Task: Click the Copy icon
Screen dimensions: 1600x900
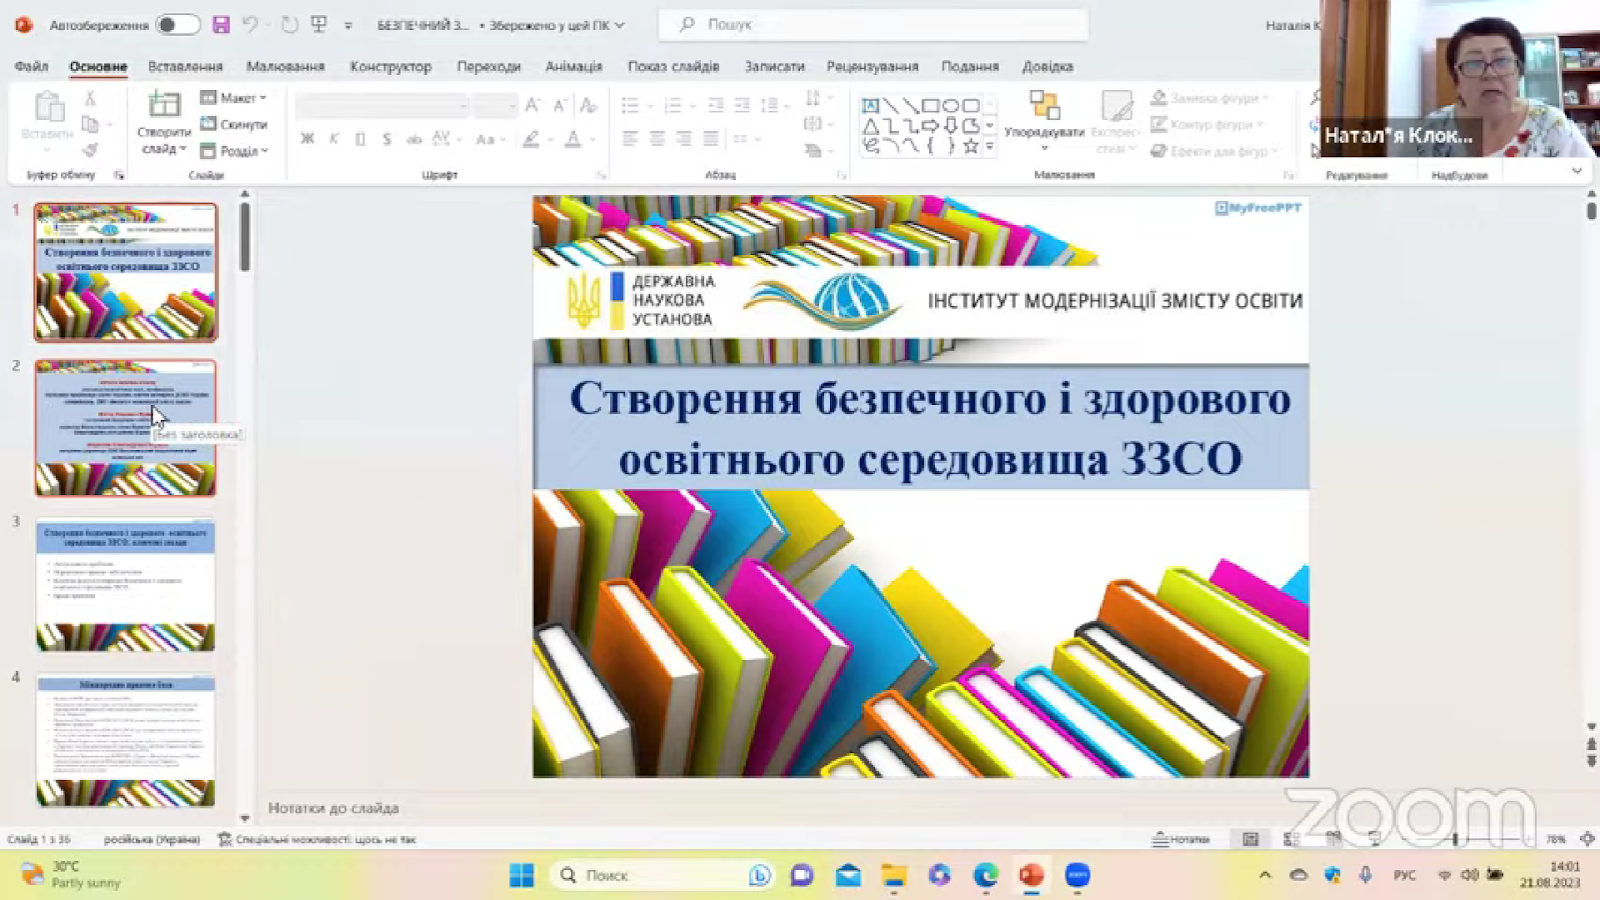Action: 90,124
